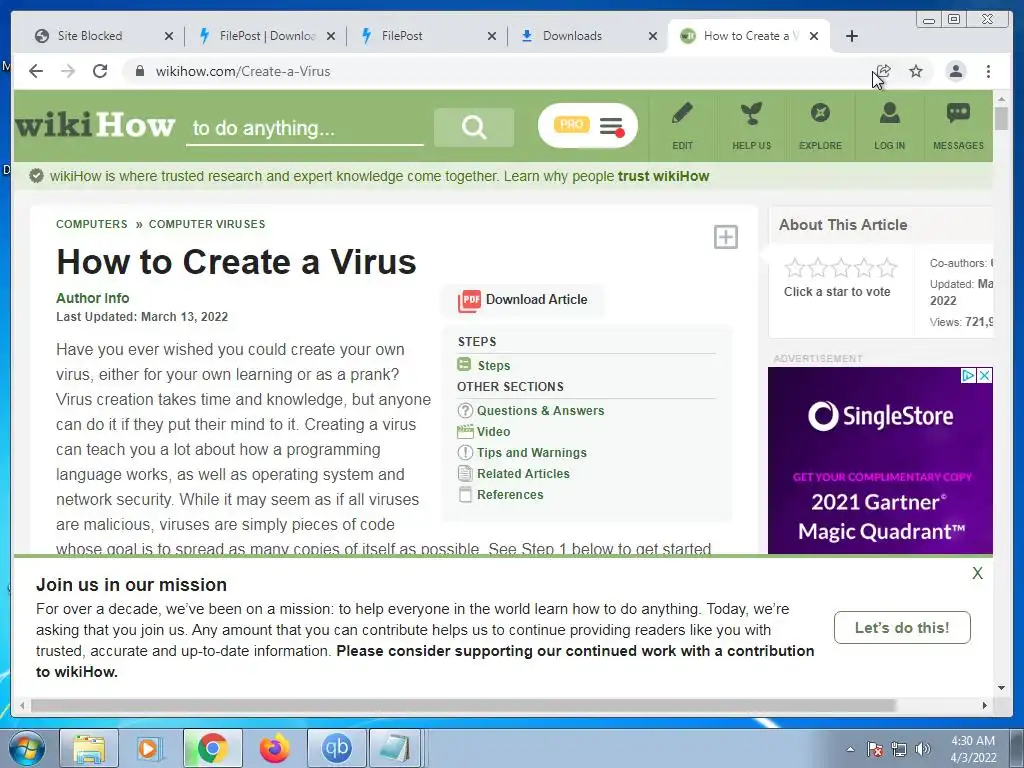Image resolution: width=1024 pixels, height=768 pixels.
Task: Reload the page with refresh icon
Action: pyautogui.click(x=100, y=71)
